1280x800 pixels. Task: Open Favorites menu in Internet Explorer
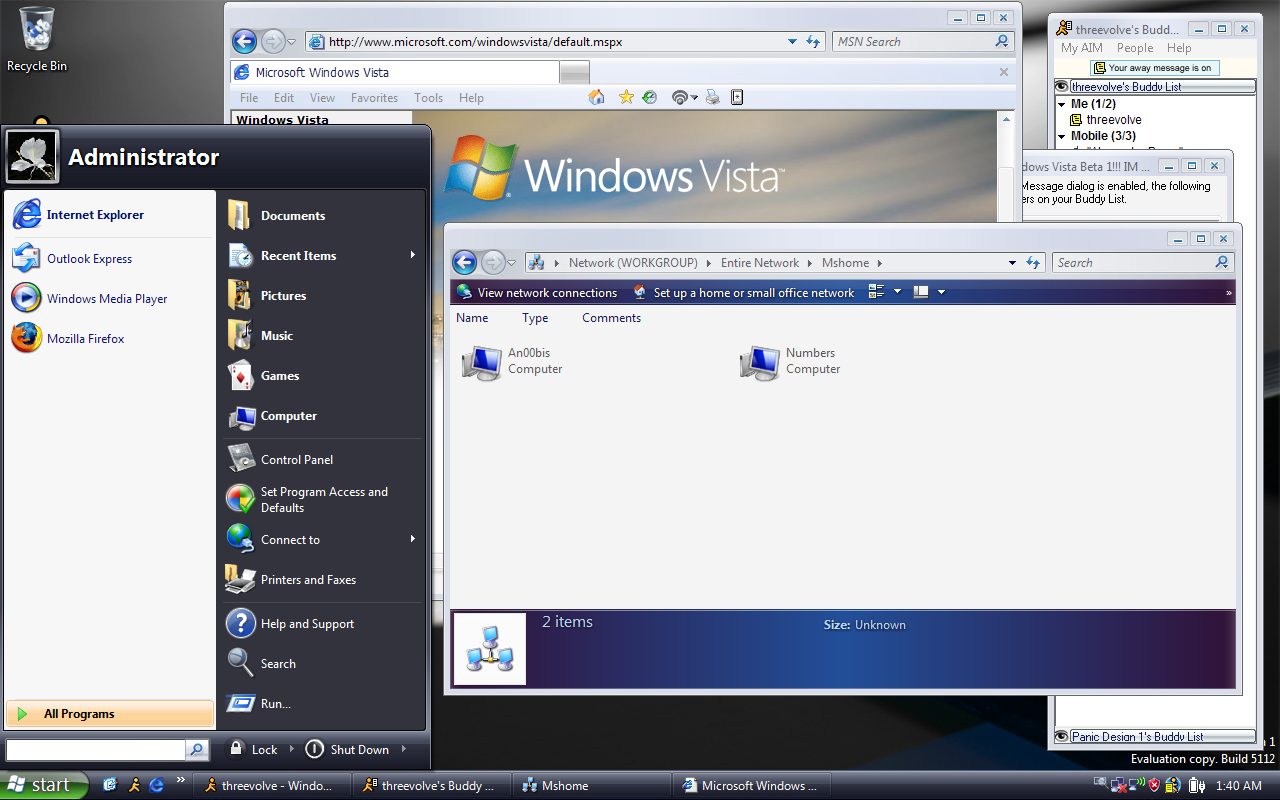[x=374, y=98]
